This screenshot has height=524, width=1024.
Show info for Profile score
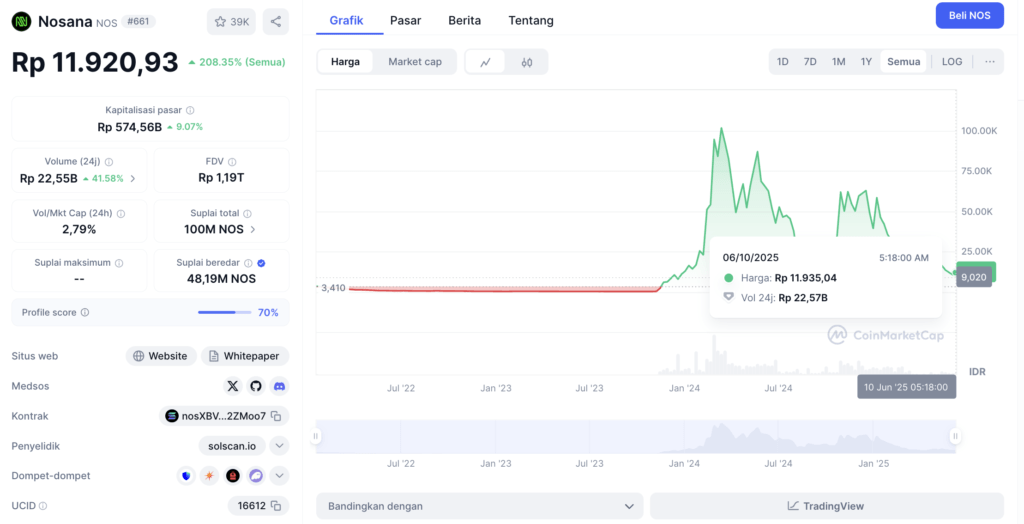pos(85,313)
